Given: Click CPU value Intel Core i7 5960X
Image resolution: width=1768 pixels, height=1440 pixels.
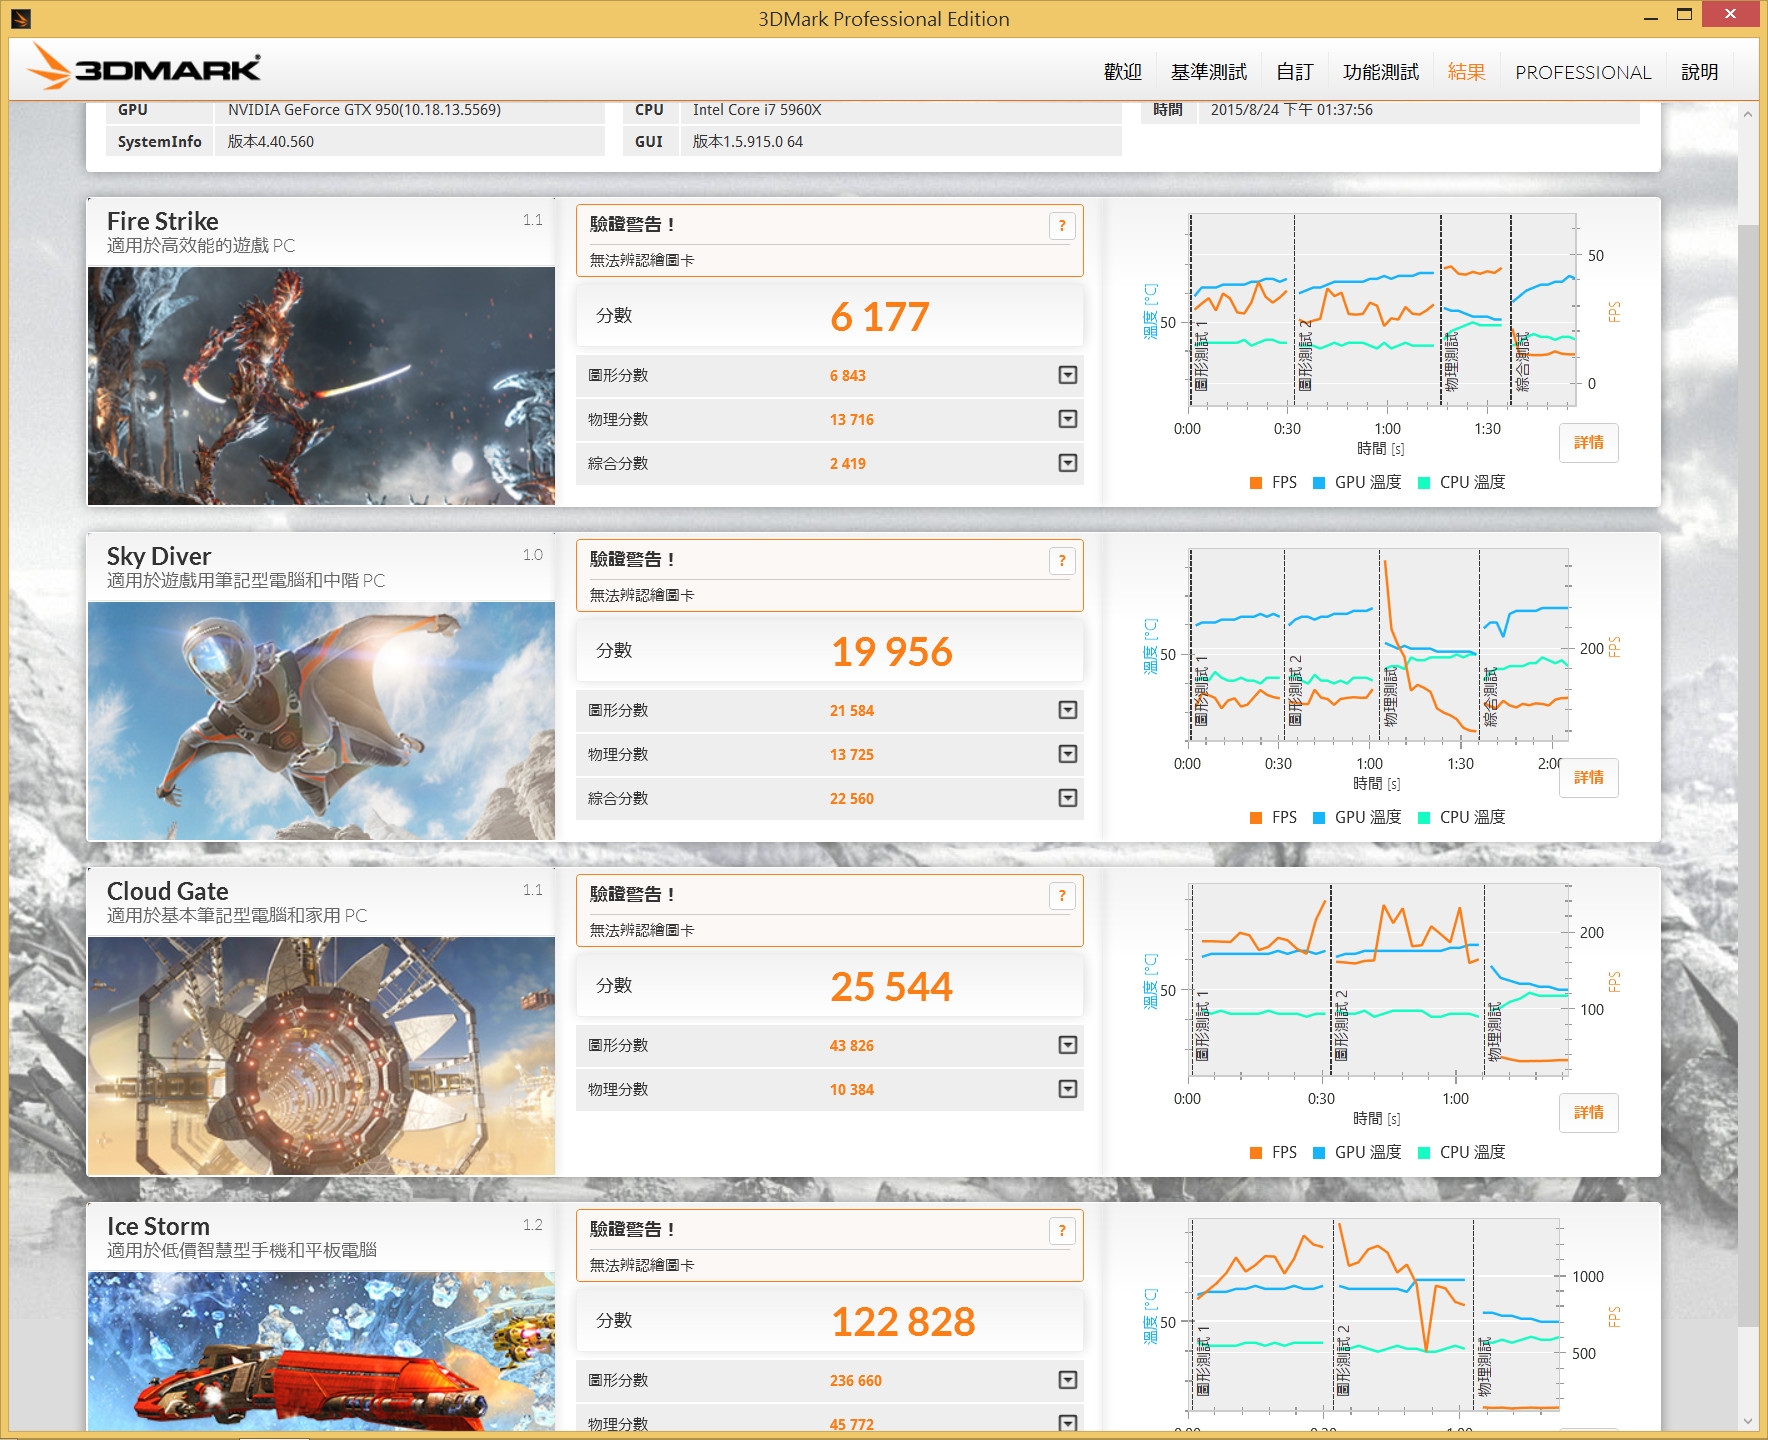Looking at the screenshot, I should pyautogui.click(x=757, y=110).
